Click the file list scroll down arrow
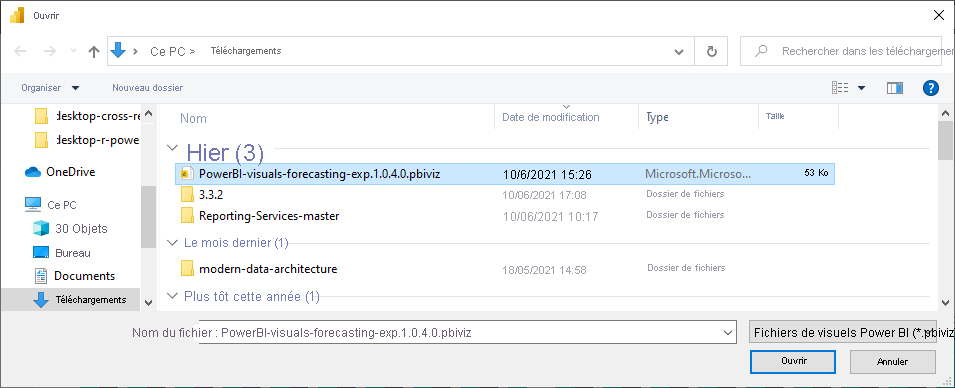This screenshot has height=388, width=955. point(945,302)
